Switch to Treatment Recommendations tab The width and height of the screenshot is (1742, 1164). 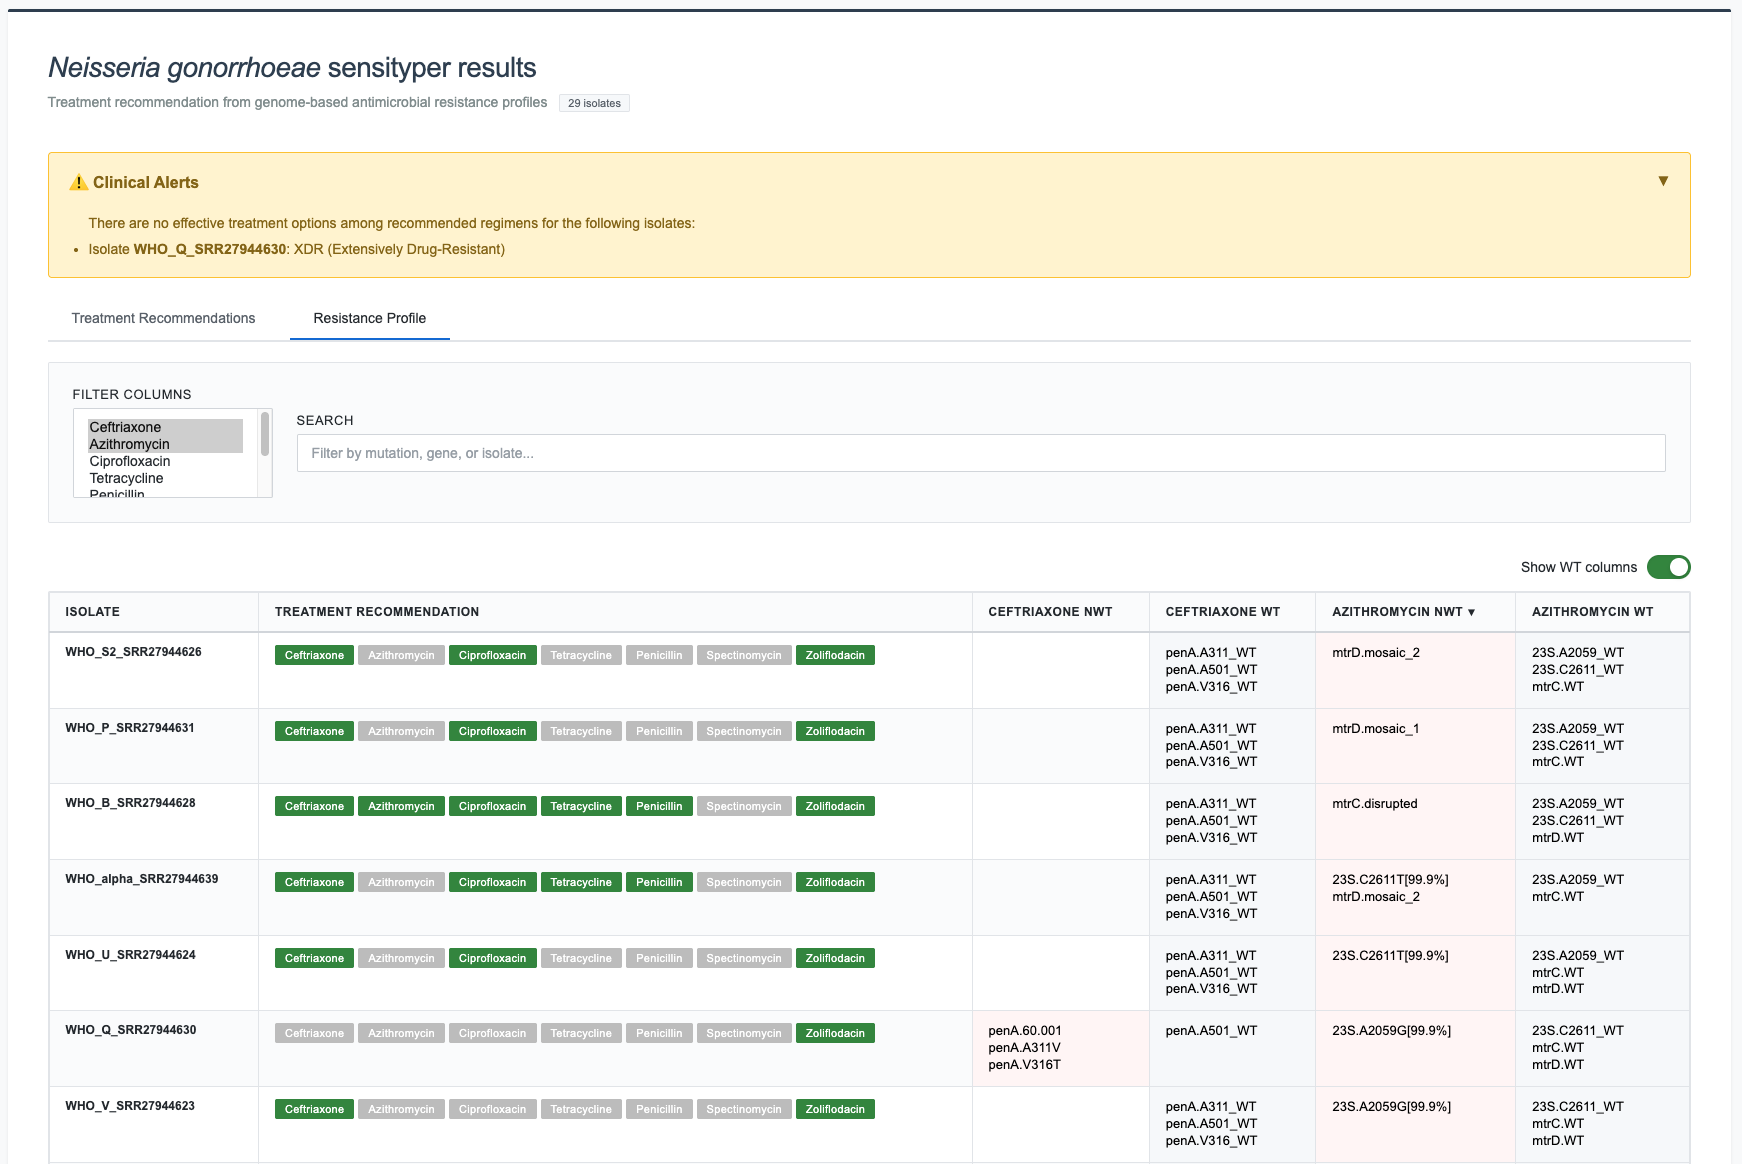pyautogui.click(x=163, y=318)
